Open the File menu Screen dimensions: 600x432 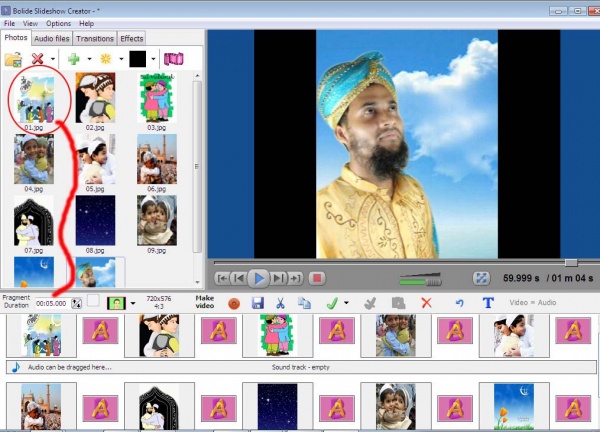click(9, 23)
